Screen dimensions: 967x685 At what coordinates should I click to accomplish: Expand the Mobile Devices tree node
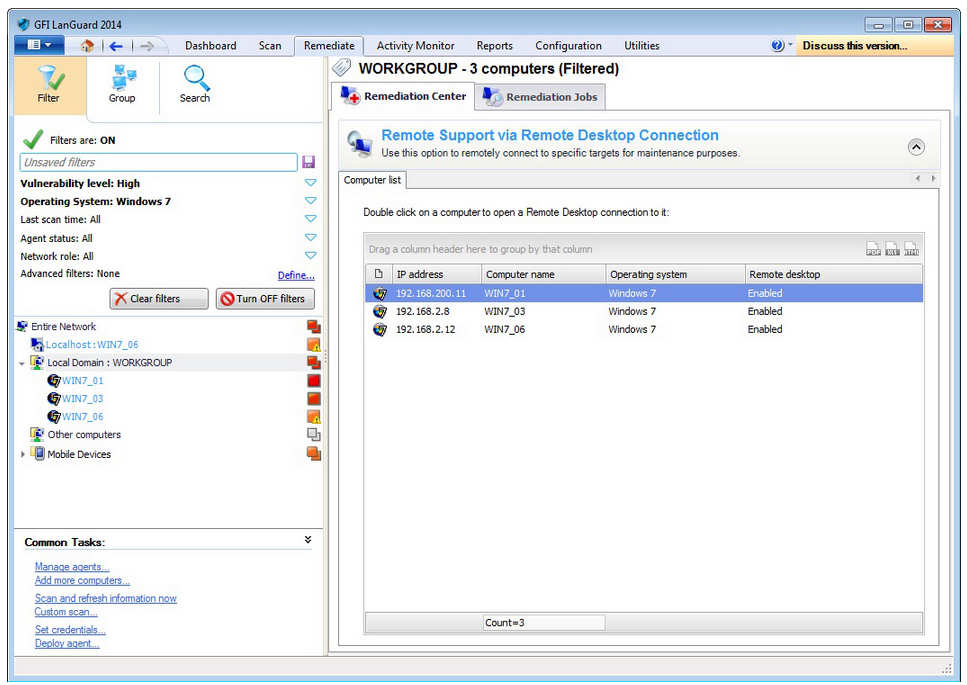[x=23, y=454]
